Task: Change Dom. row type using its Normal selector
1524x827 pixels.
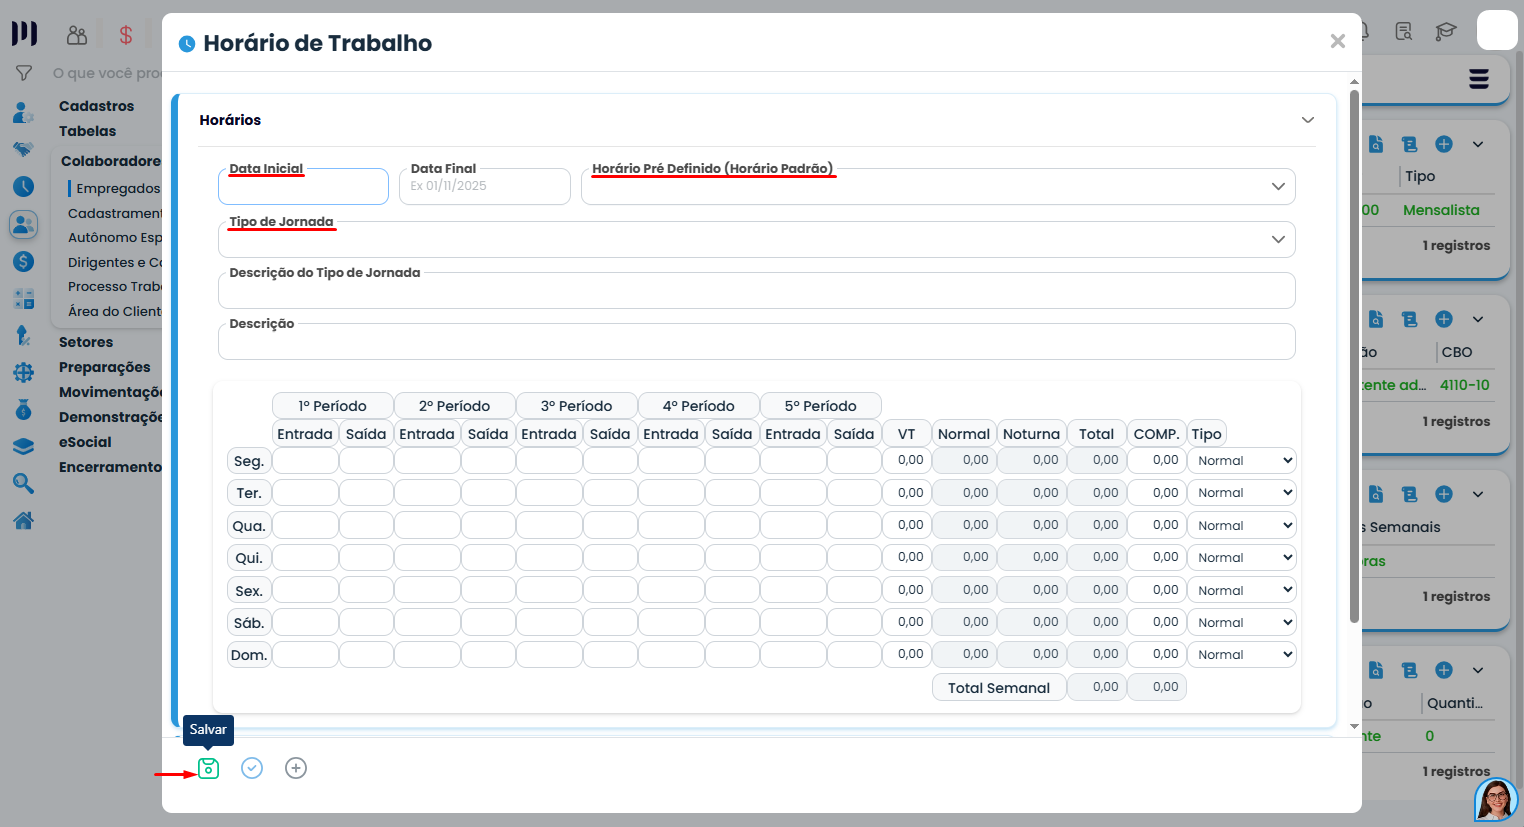Action: pyautogui.click(x=1241, y=653)
